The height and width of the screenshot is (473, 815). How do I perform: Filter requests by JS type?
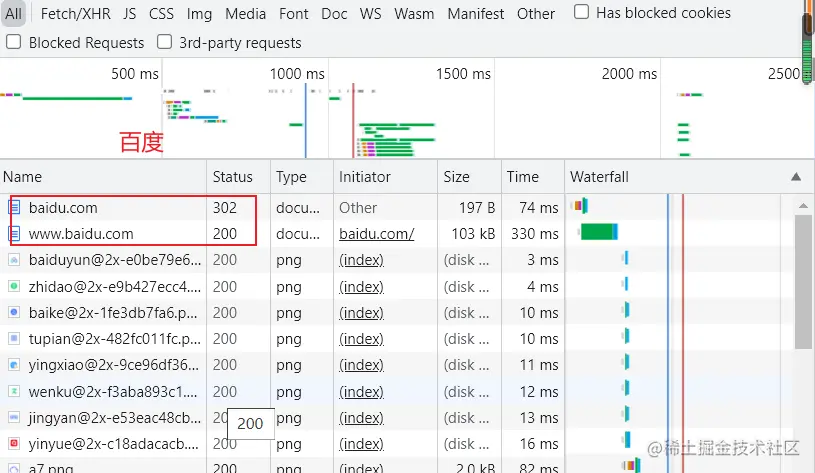(129, 14)
